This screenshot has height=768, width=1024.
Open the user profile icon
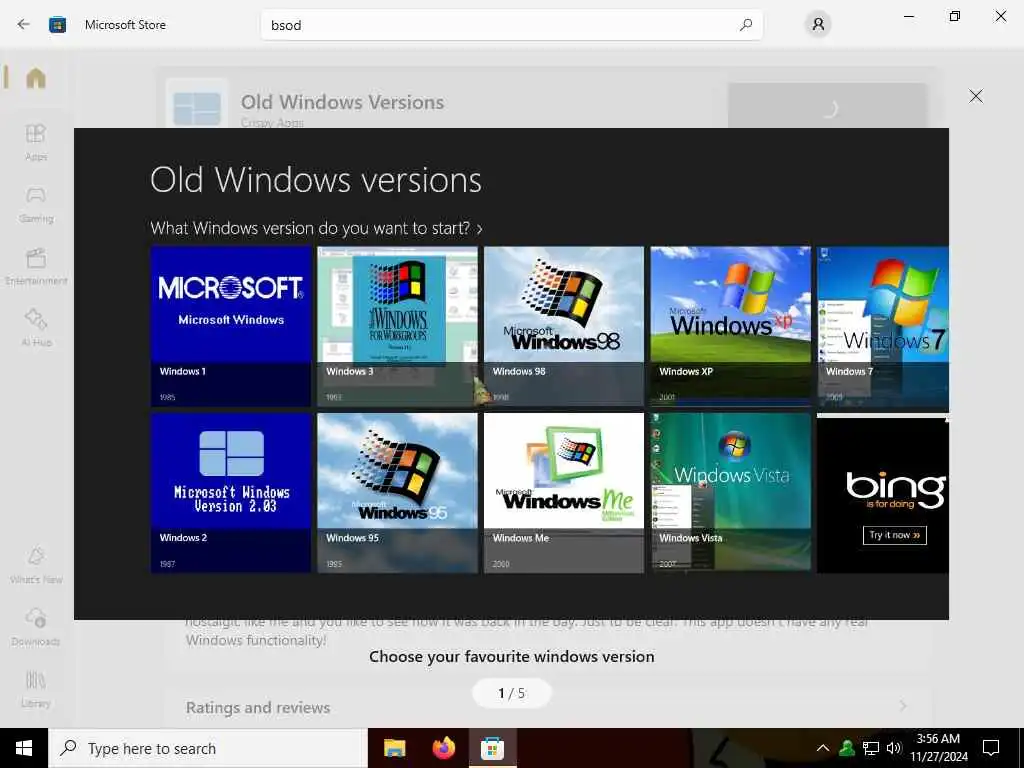(818, 25)
